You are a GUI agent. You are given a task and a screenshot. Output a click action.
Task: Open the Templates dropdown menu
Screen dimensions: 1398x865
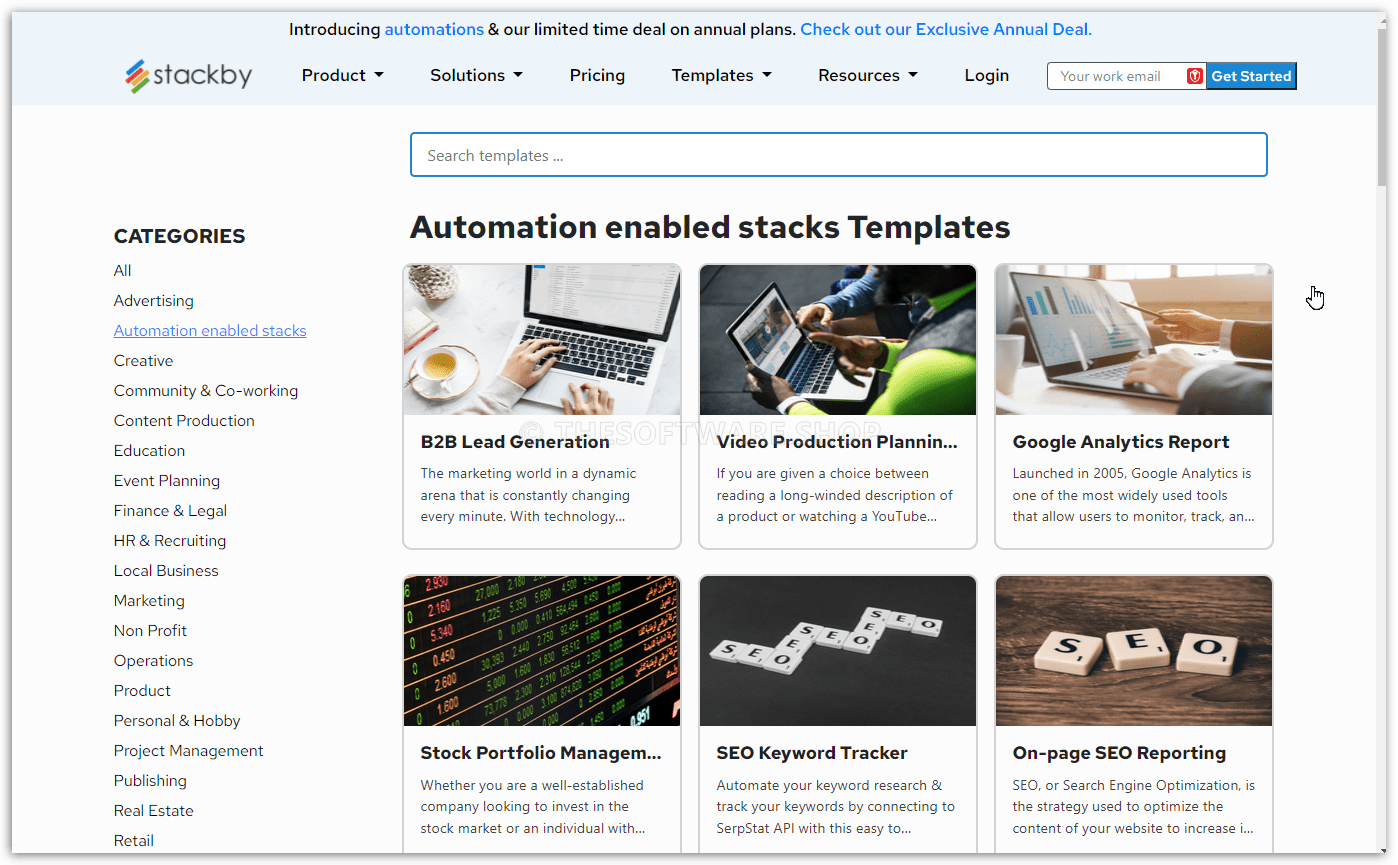click(x=722, y=75)
